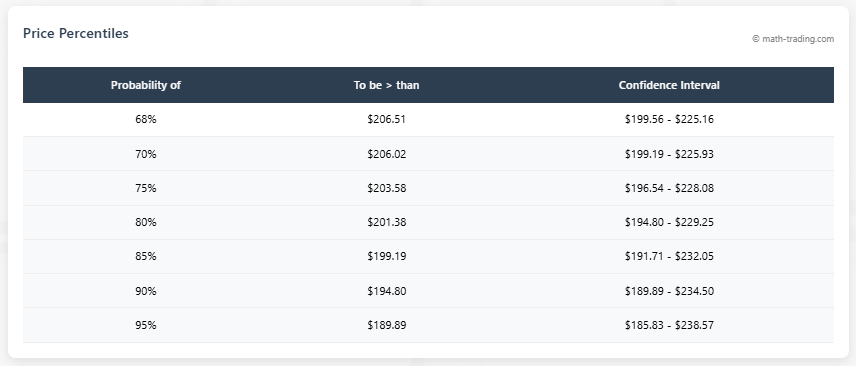Click the 95% probability cell
856x366 pixels.
(x=146, y=325)
